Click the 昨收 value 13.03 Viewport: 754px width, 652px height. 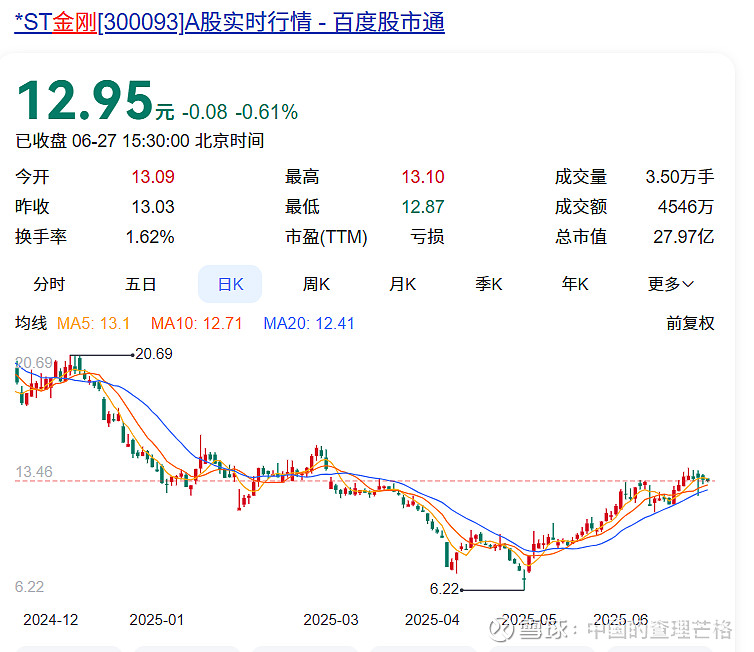pos(153,207)
